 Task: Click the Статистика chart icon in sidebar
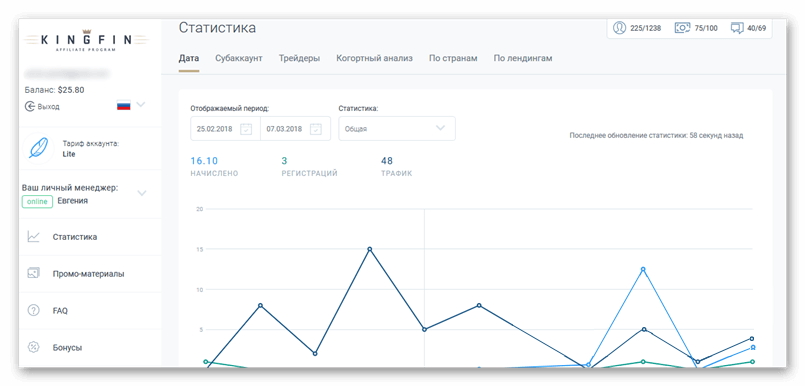coord(34,237)
